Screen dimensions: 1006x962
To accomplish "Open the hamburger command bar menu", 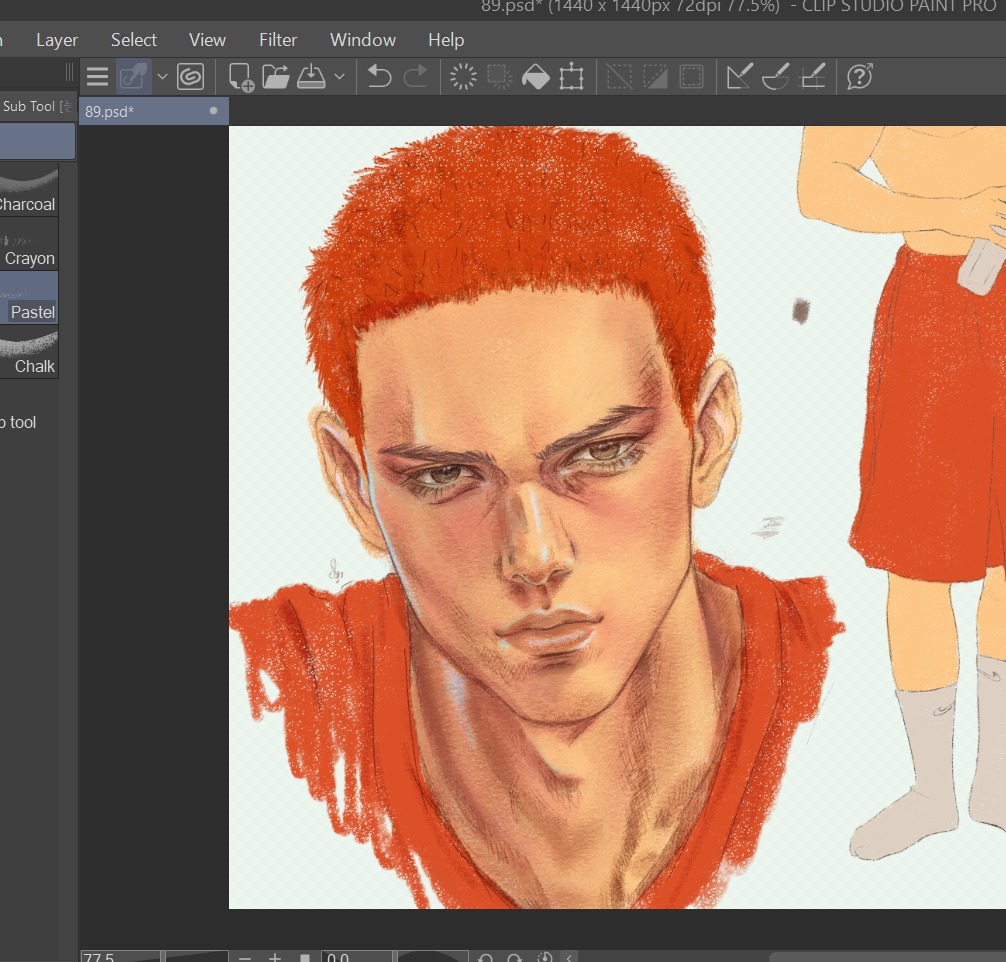I will (97, 77).
